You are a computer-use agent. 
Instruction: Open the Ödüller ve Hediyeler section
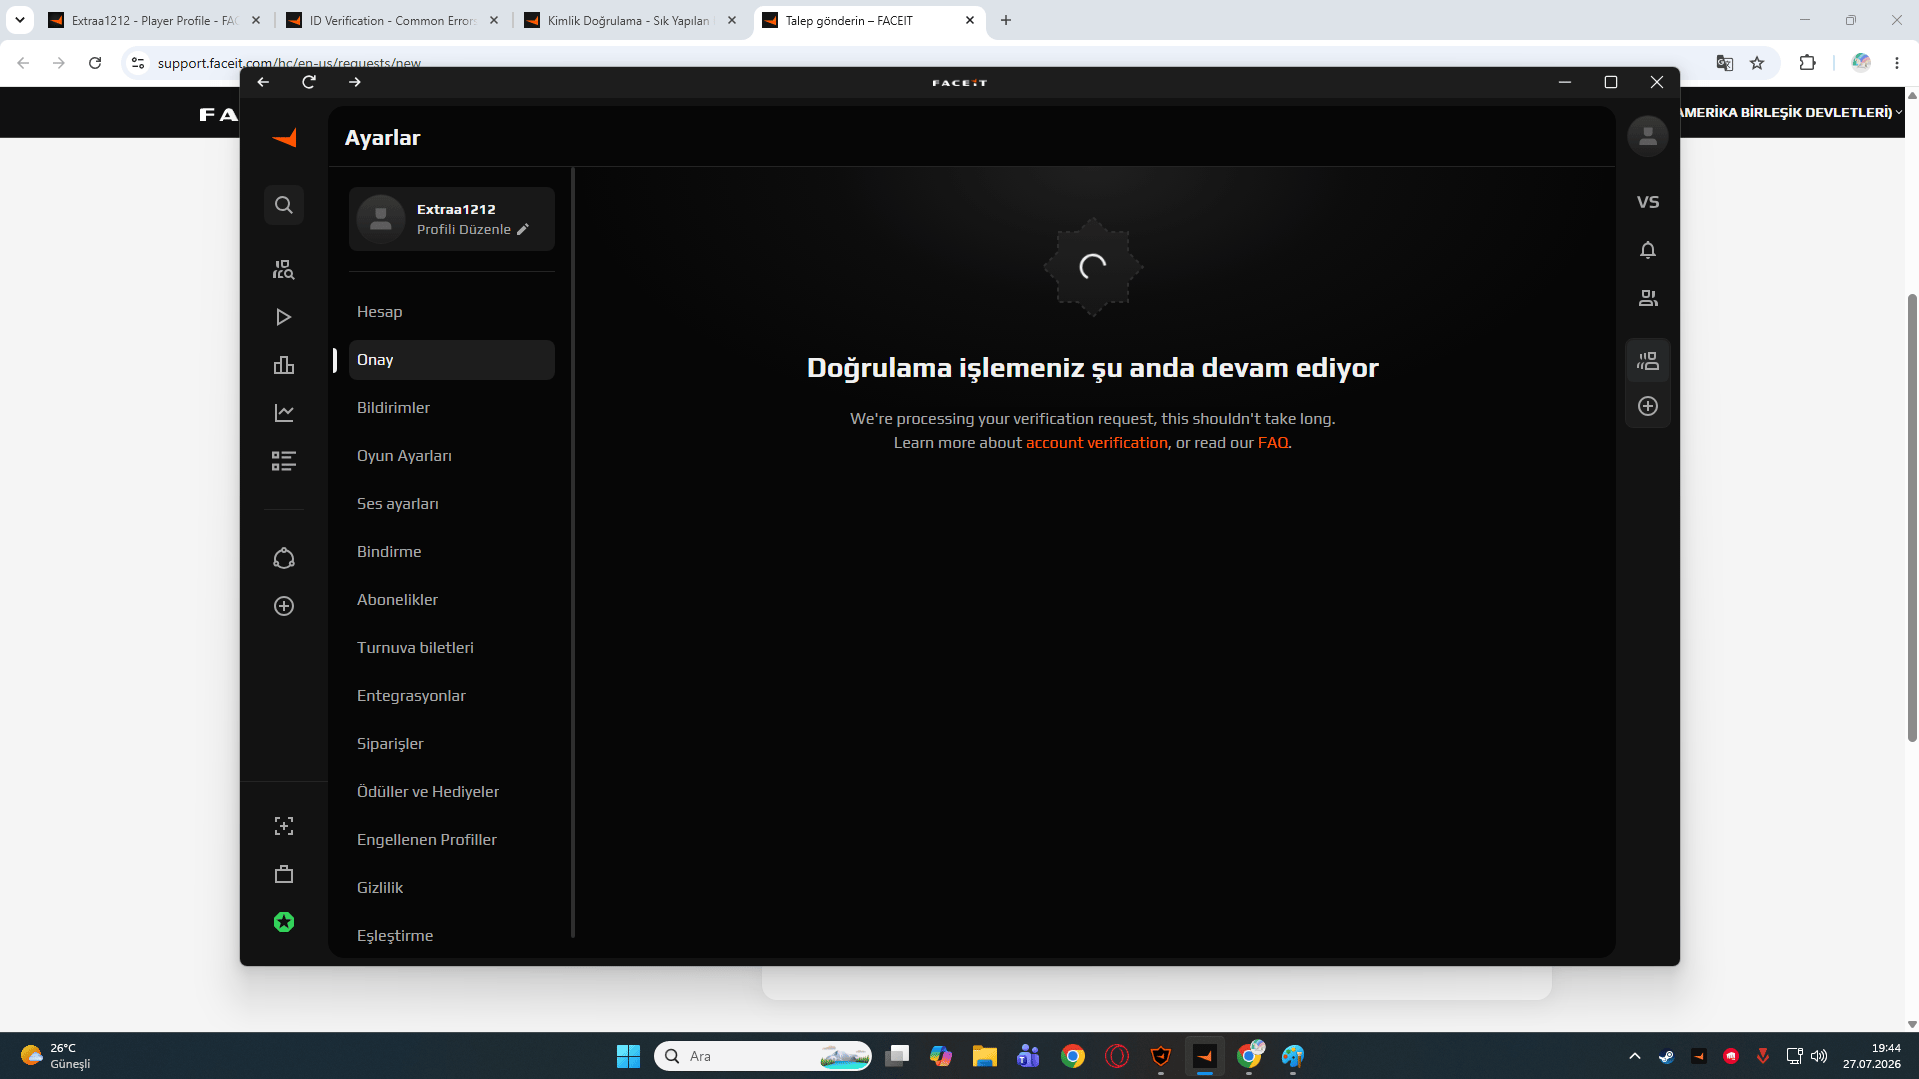[452, 792]
